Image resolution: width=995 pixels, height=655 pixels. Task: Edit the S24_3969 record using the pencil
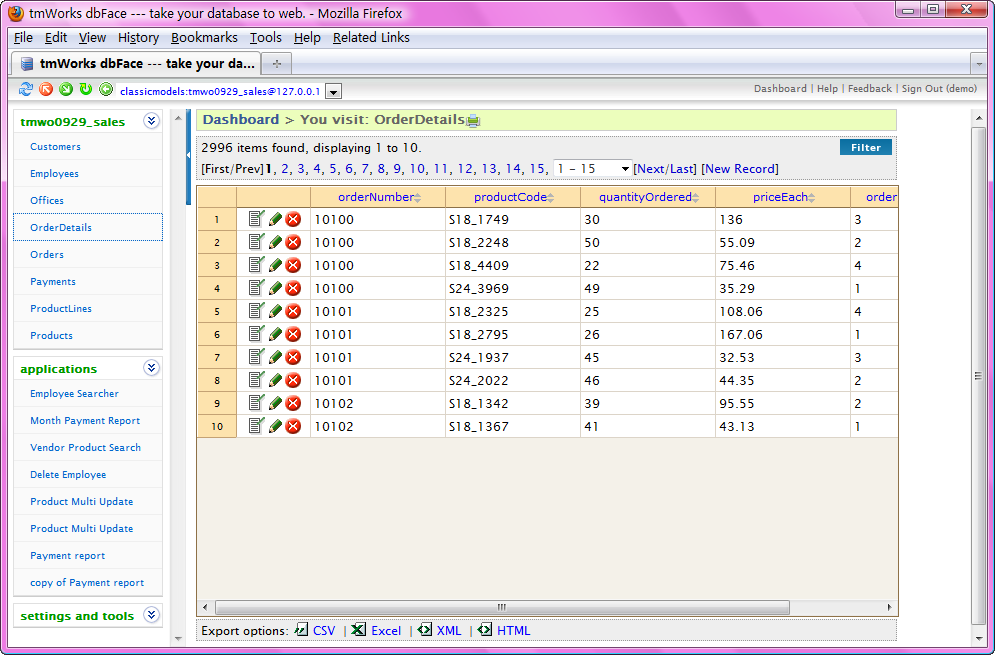(x=275, y=289)
